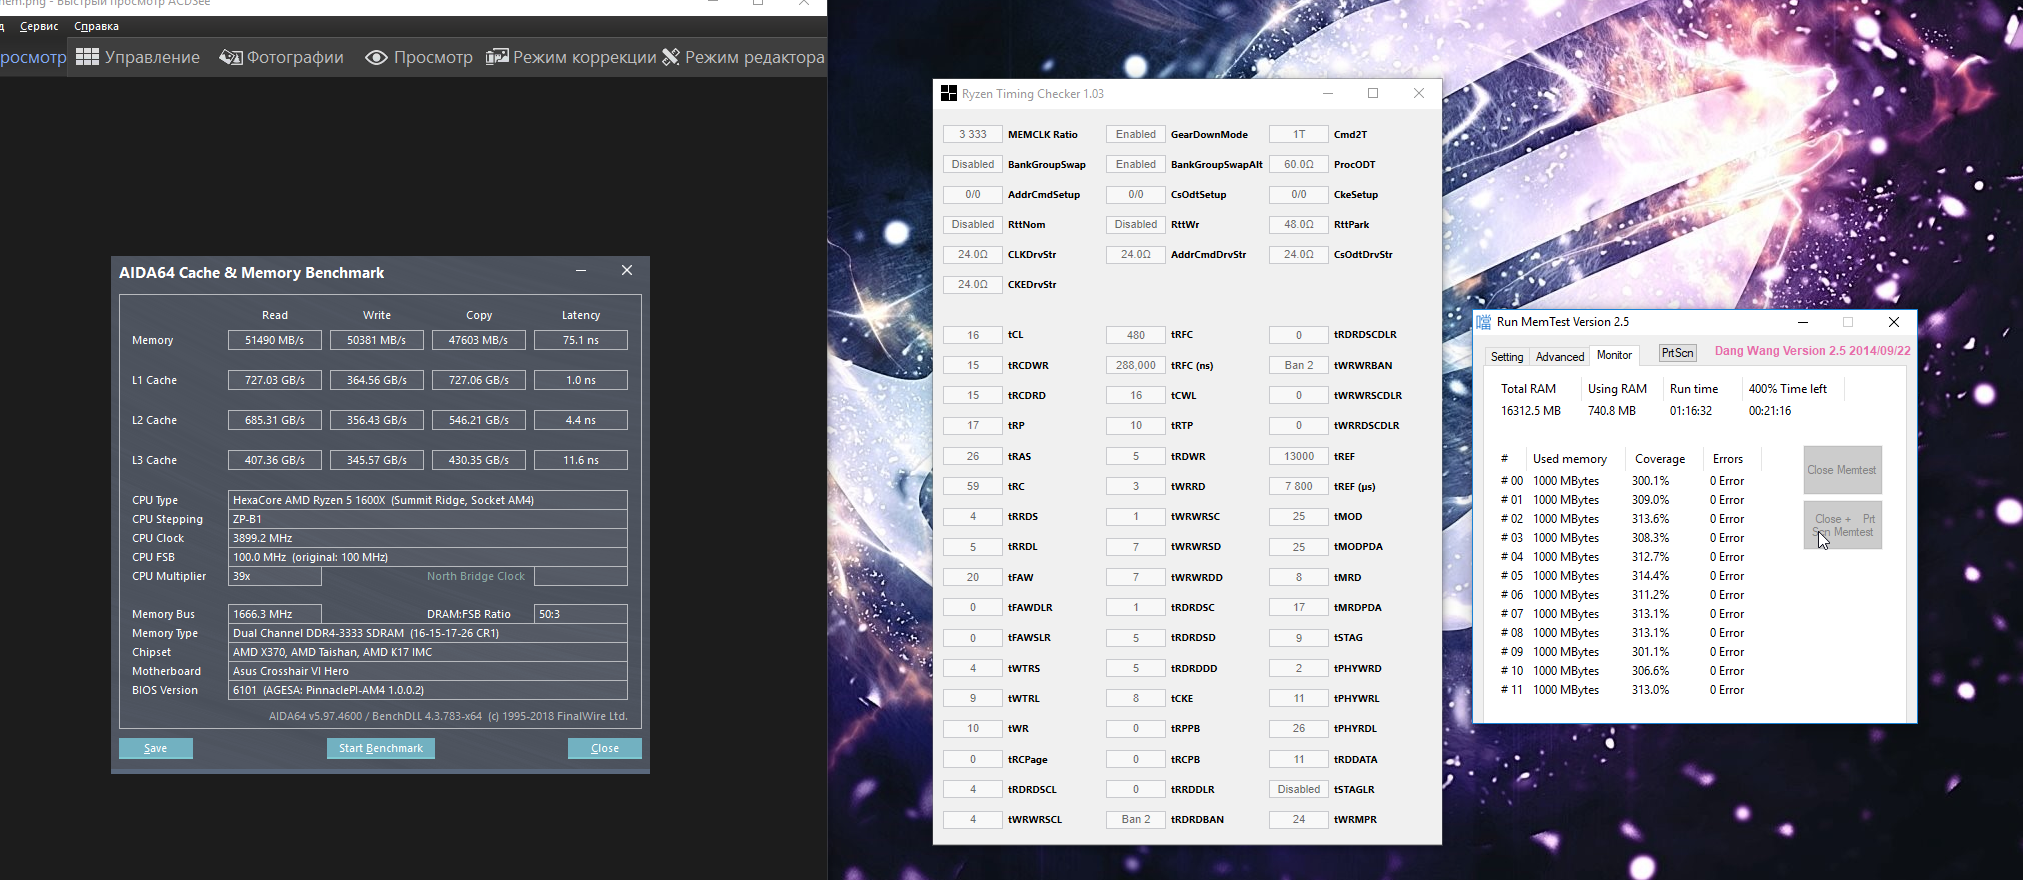Select the Просмотр eye icon in ACDSee
Image resolution: width=2023 pixels, height=880 pixels.
pos(376,57)
